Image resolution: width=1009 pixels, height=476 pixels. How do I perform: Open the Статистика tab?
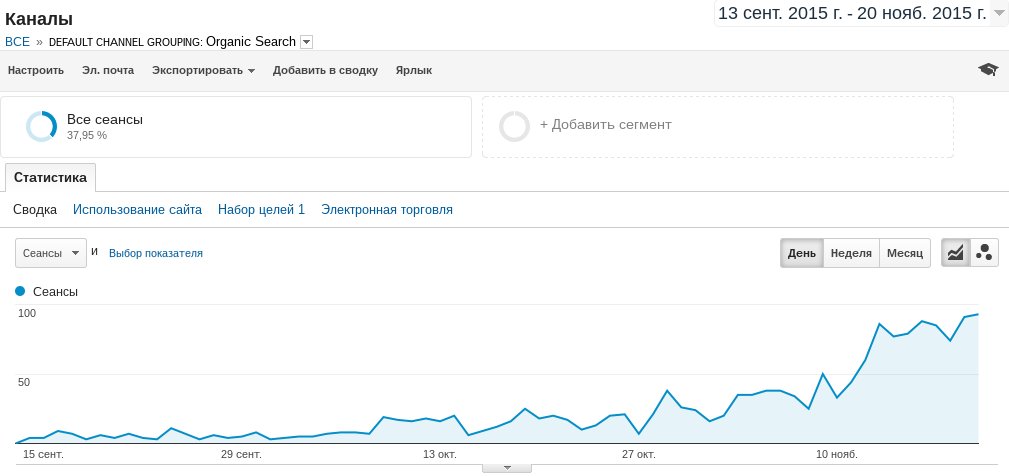(x=50, y=177)
